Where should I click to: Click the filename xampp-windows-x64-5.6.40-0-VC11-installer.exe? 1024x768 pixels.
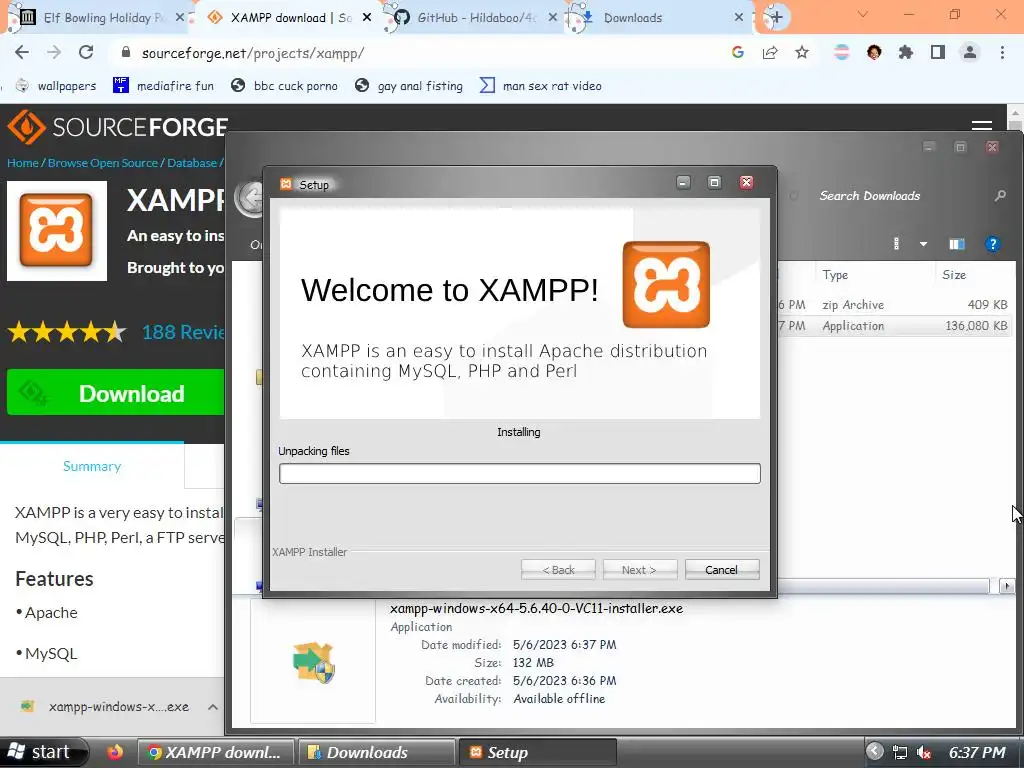tap(536, 608)
